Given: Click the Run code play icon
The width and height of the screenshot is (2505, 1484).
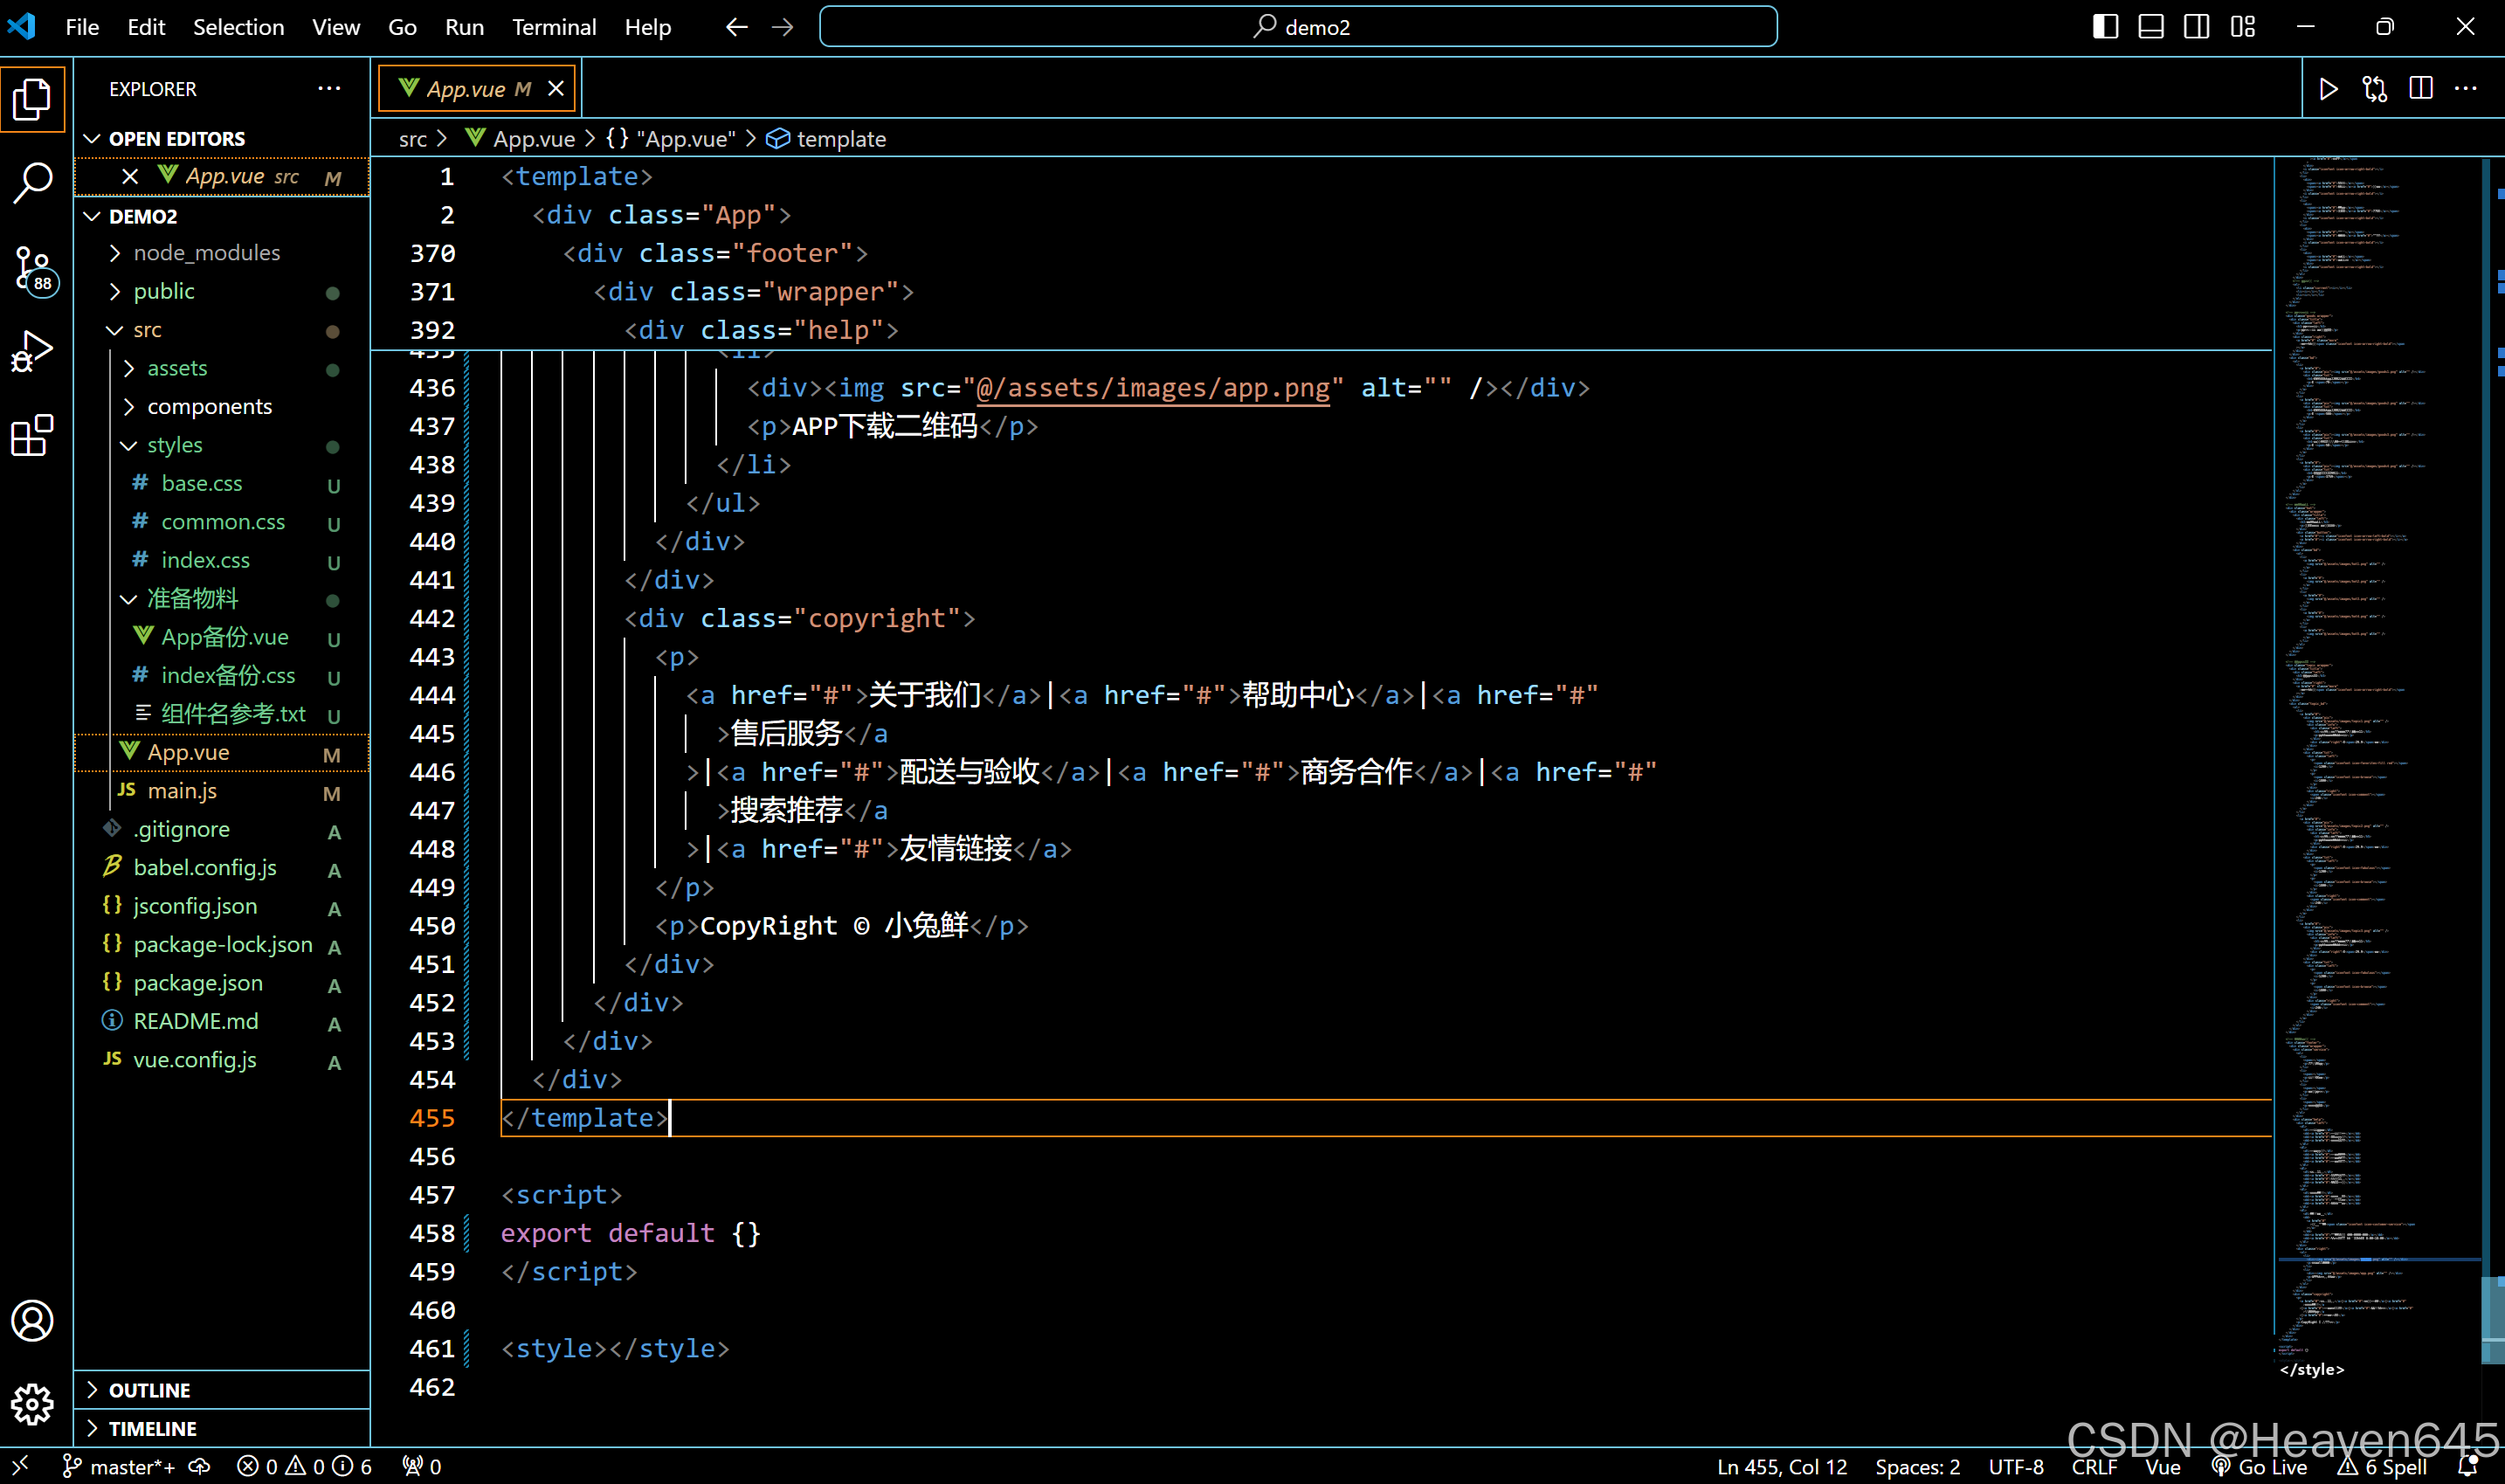Looking at the screenshot, I should (x=2328, y=89).
